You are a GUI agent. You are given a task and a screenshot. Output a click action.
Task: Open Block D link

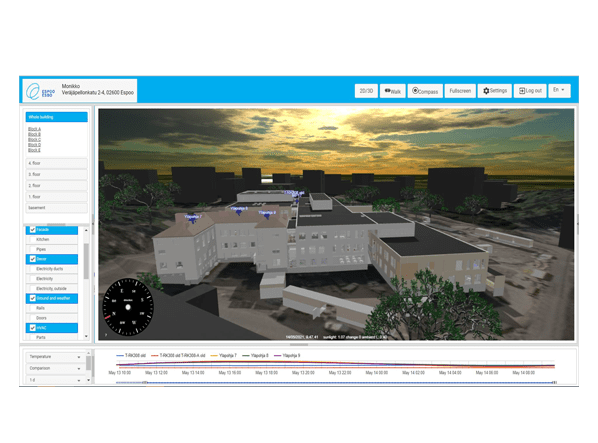(34, 145)
